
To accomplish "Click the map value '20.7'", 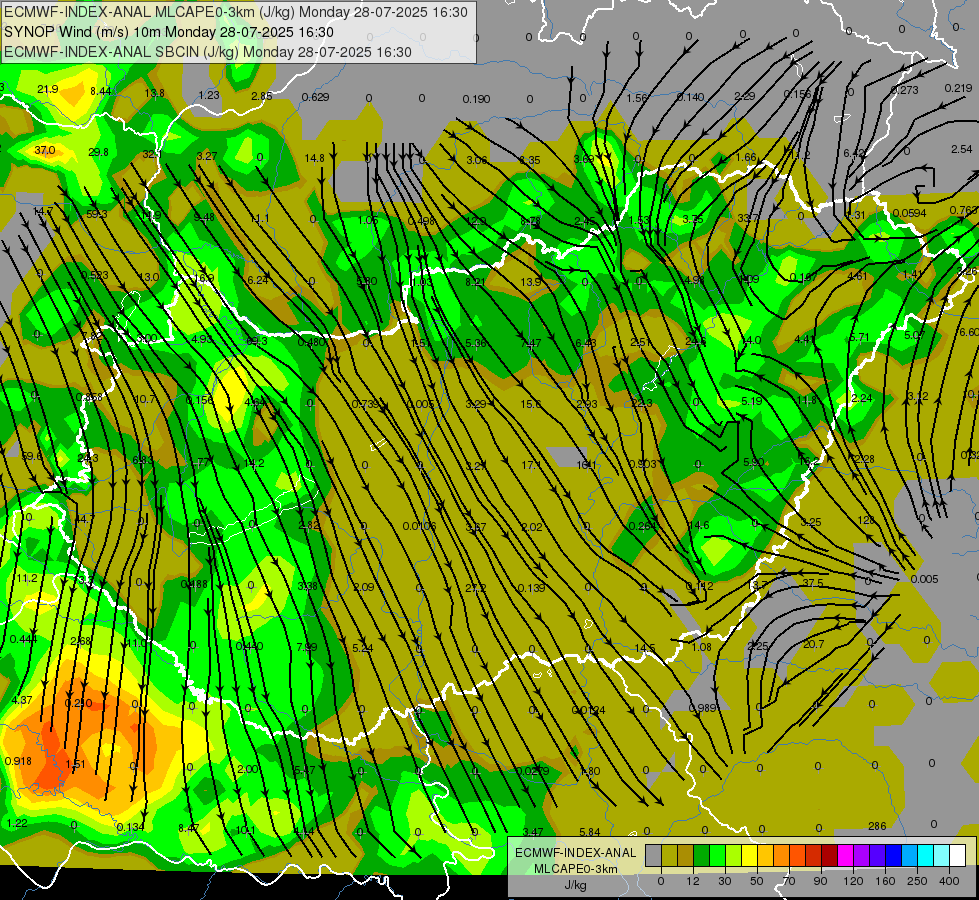I will point(814,644).
